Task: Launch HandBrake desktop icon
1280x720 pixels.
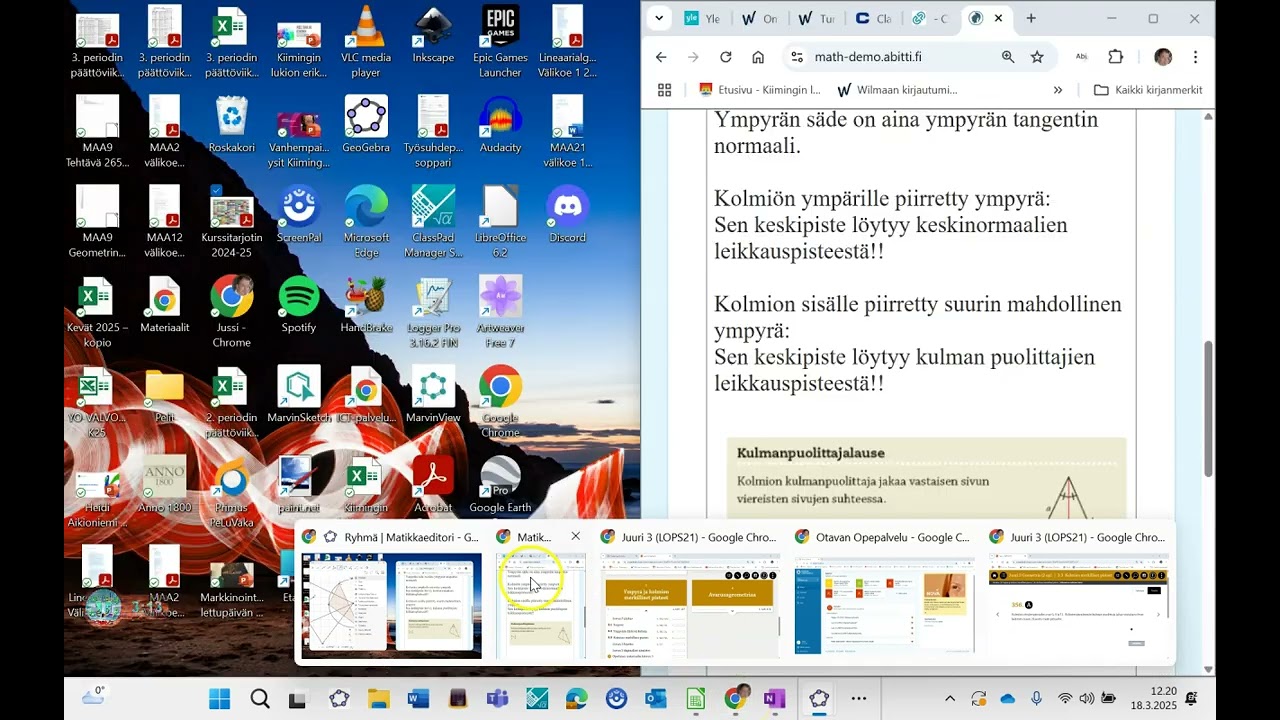Action: click(366, 305)
